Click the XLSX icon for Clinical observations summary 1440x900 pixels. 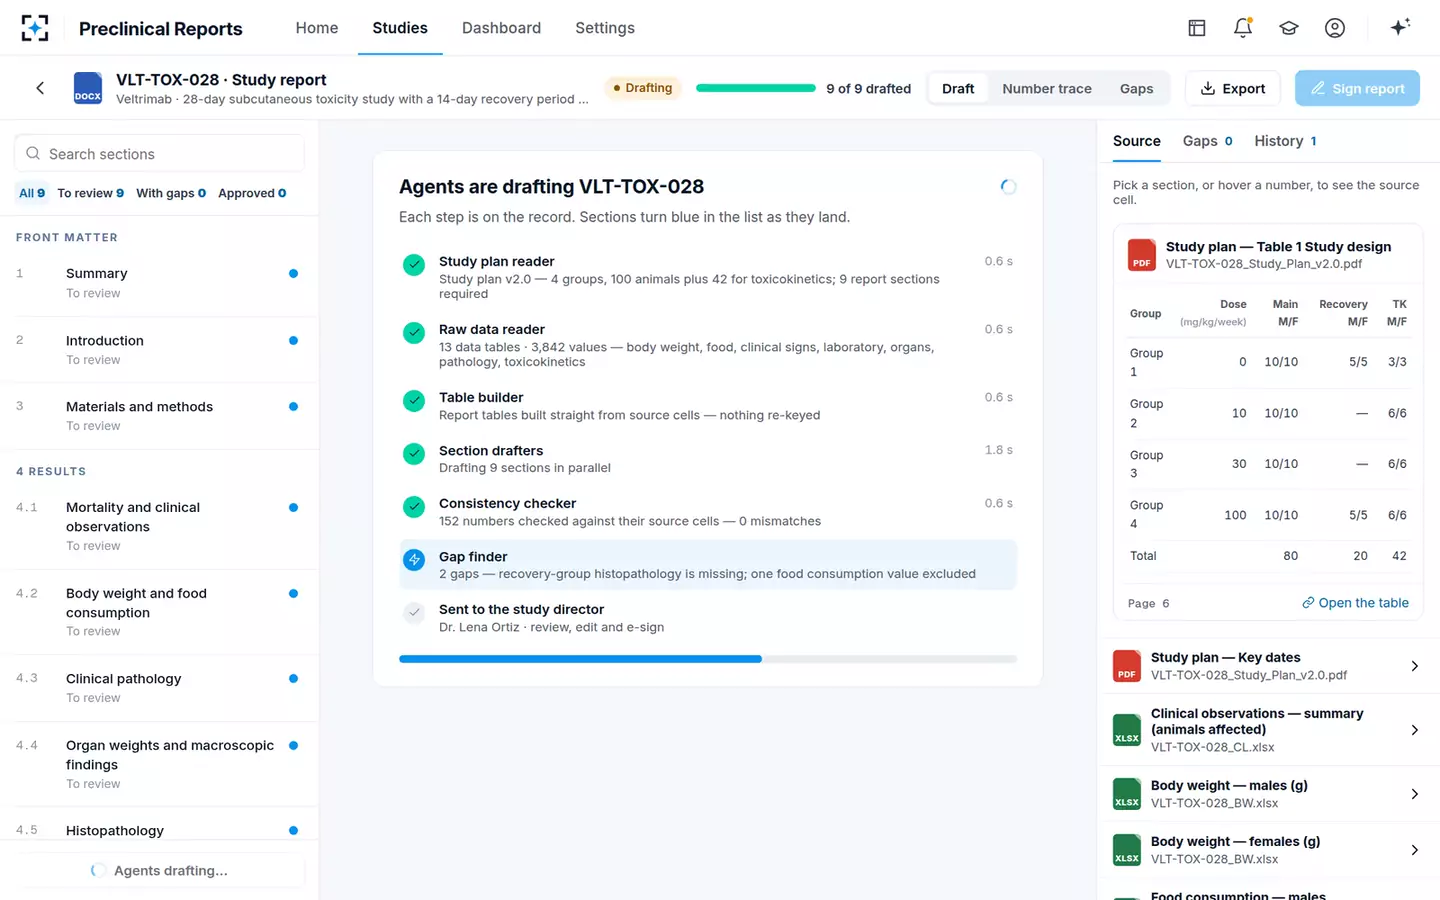click(x=1127, y=730)
